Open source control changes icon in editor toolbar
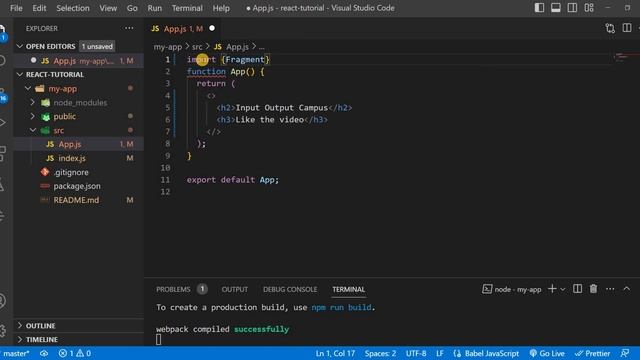Viewport: 640px width, 360px height. tap(610, 28)
